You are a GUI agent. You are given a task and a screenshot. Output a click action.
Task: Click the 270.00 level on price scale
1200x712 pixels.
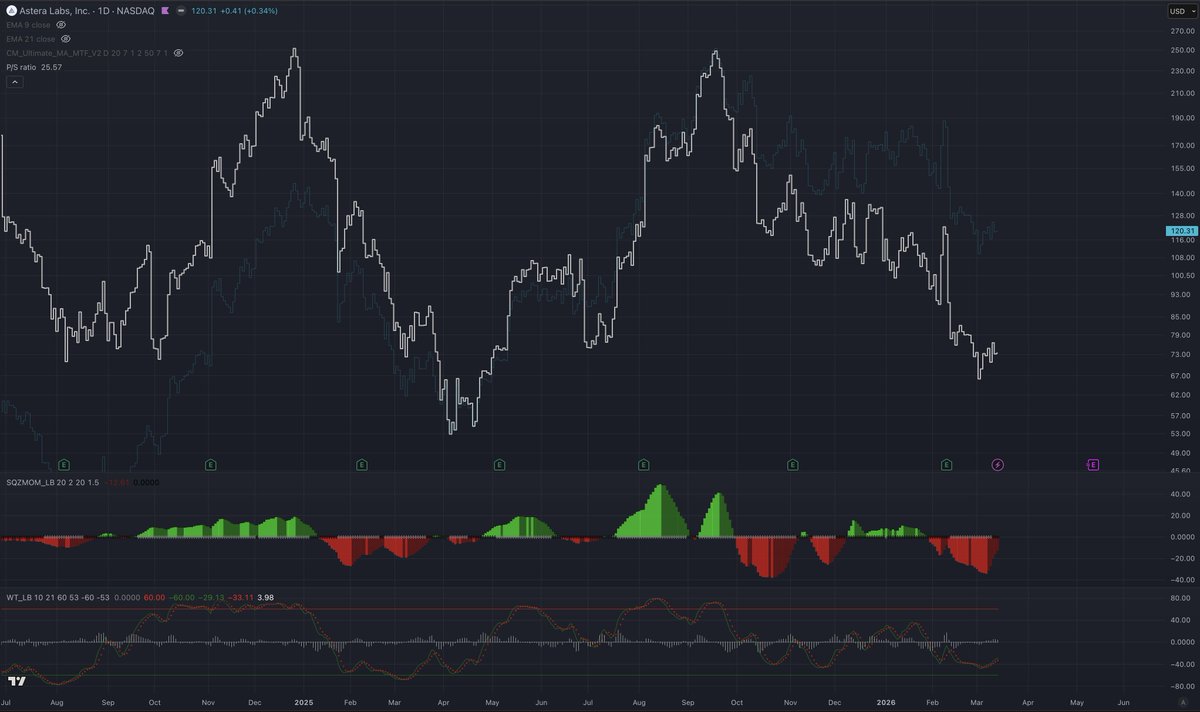1181,30
